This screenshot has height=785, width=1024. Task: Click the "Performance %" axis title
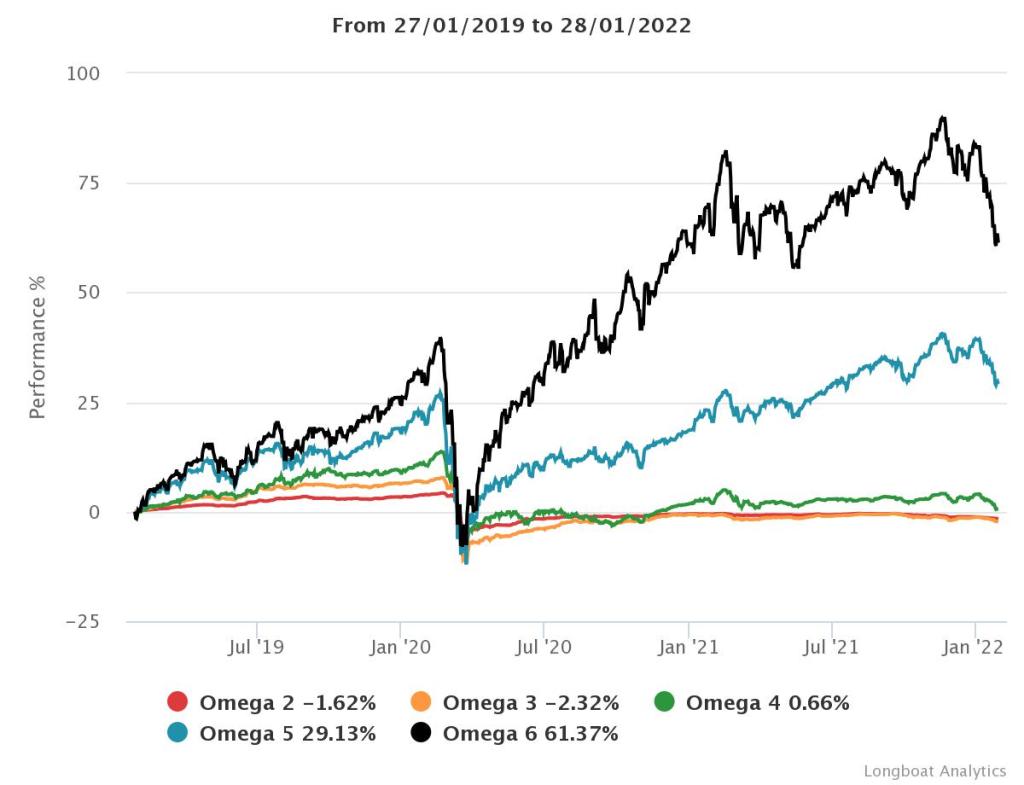(x=37, y=347)
